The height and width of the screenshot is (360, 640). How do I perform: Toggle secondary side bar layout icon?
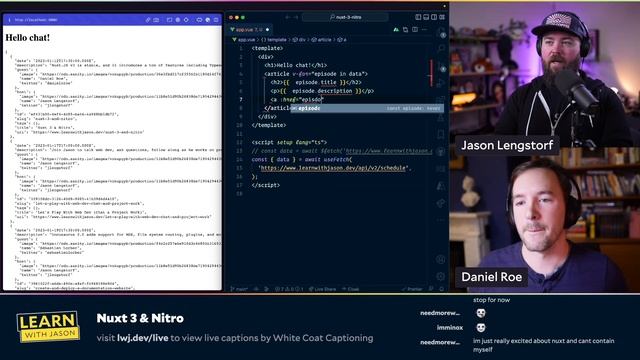click(434, 17)
